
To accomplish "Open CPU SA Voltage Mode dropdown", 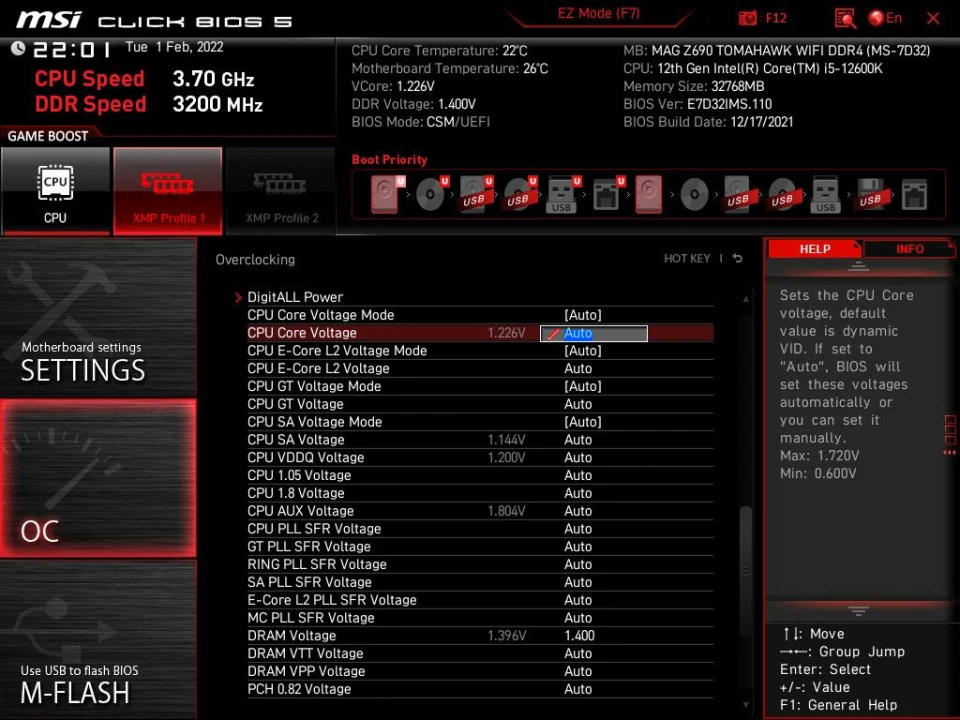I will 583,421.
